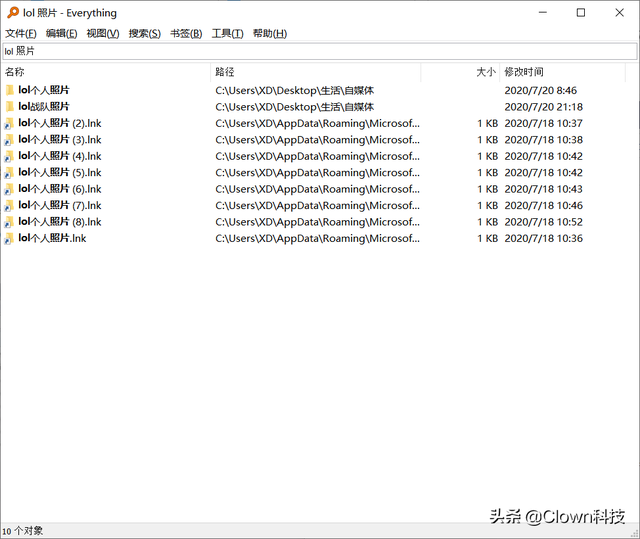Open the 工具(T) menu
The width and height of the screenshot is (640, 539).
coord(227,33)
